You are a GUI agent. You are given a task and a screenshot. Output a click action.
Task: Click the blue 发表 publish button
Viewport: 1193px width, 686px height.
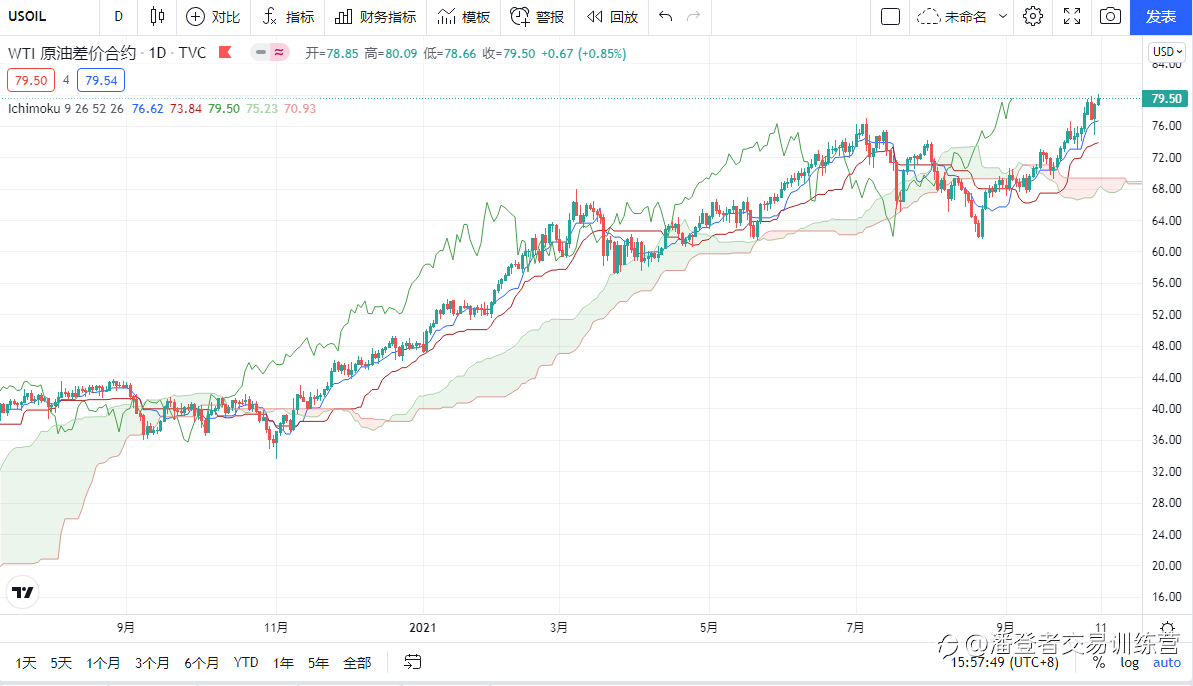coord(1161,16)
